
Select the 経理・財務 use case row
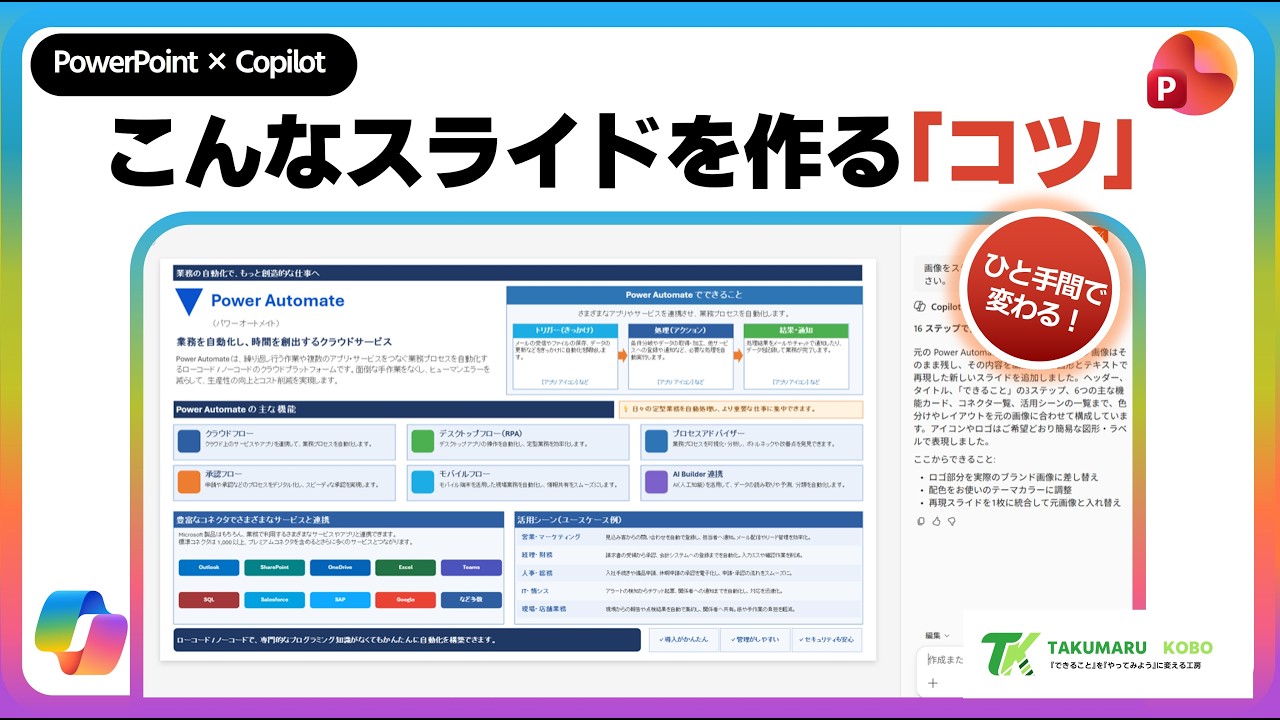pos(688,554)
